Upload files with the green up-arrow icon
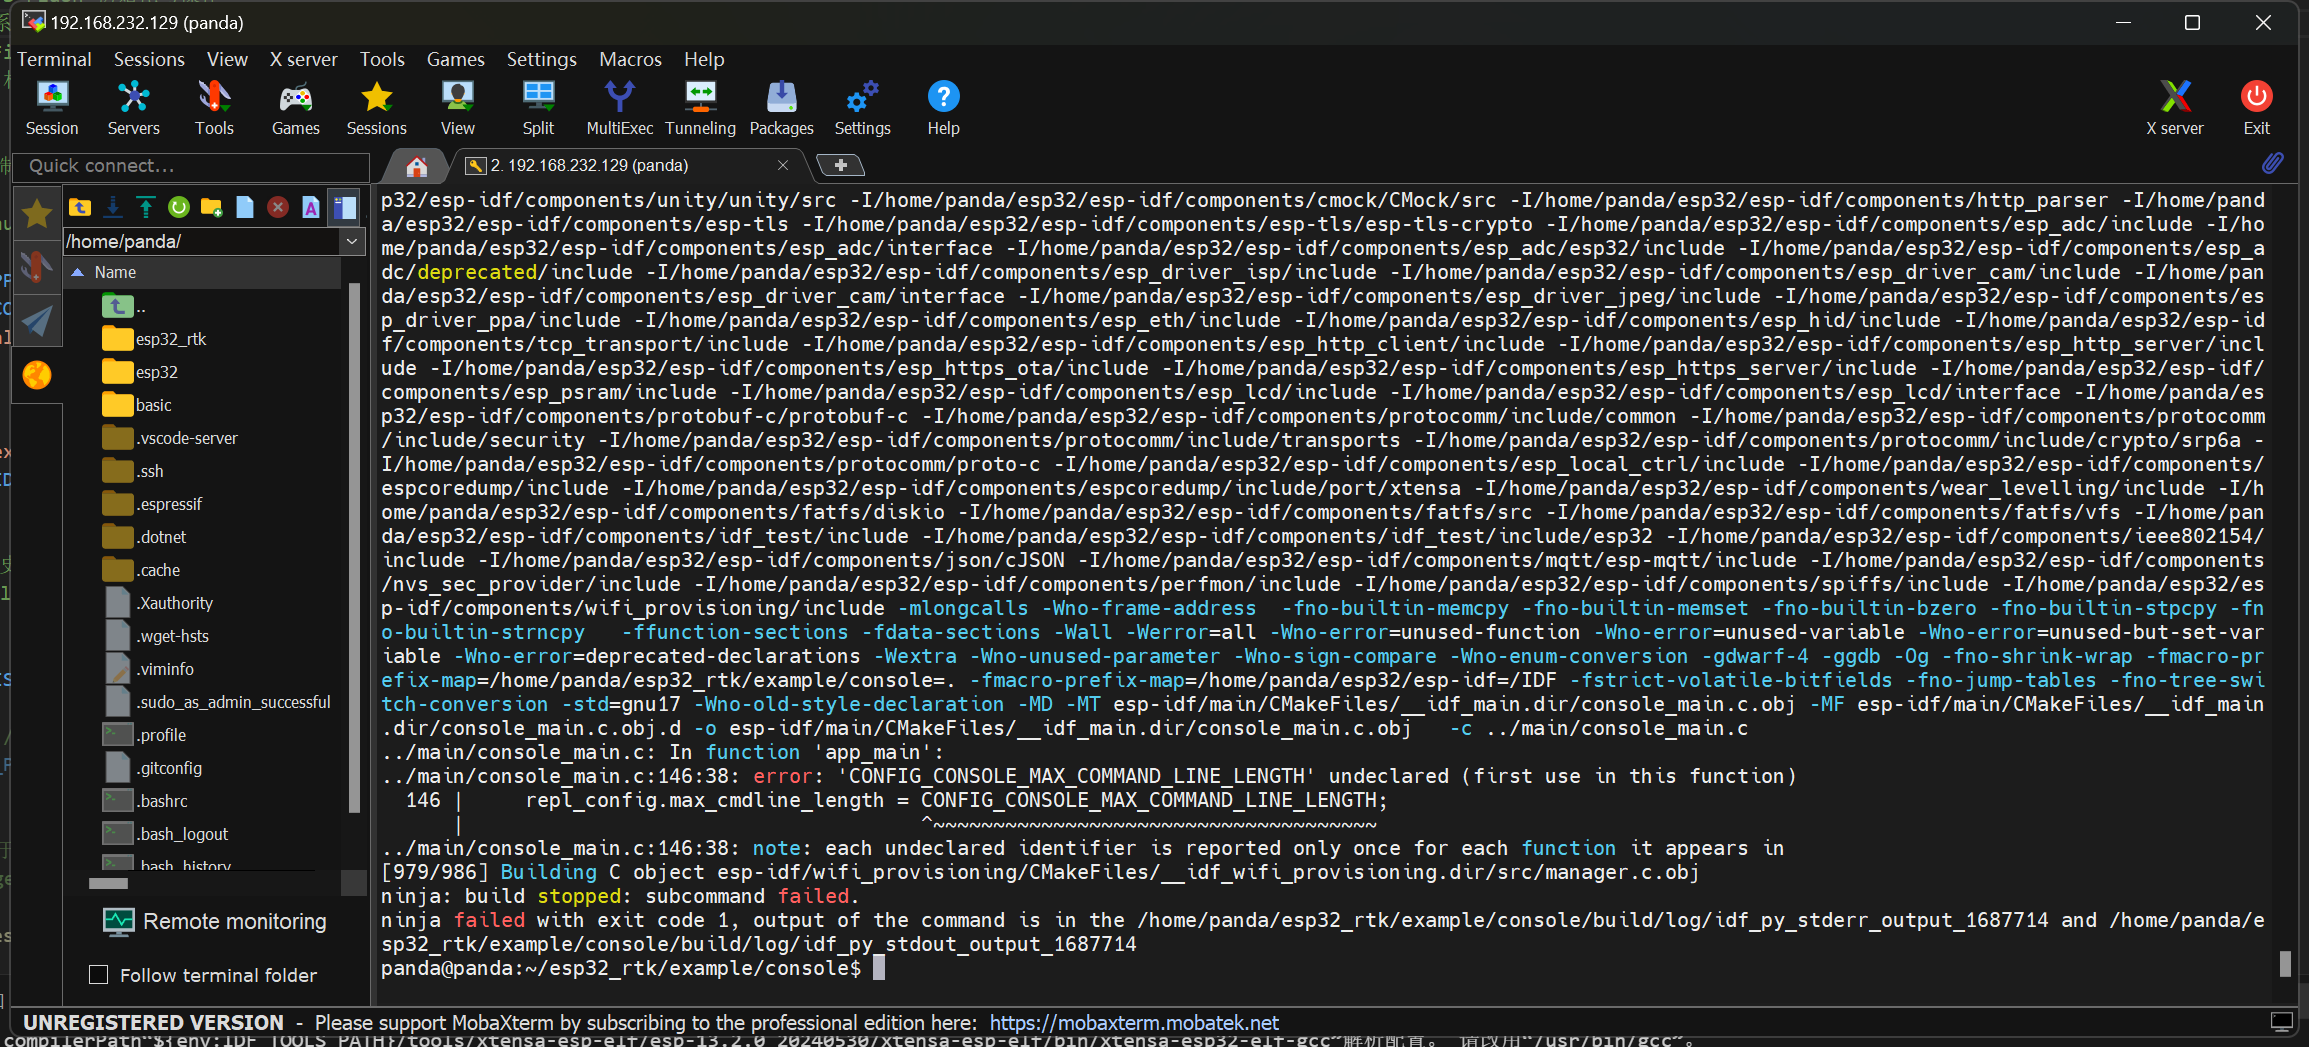This screenshot has height=1047, width=2309. point(146,207)
